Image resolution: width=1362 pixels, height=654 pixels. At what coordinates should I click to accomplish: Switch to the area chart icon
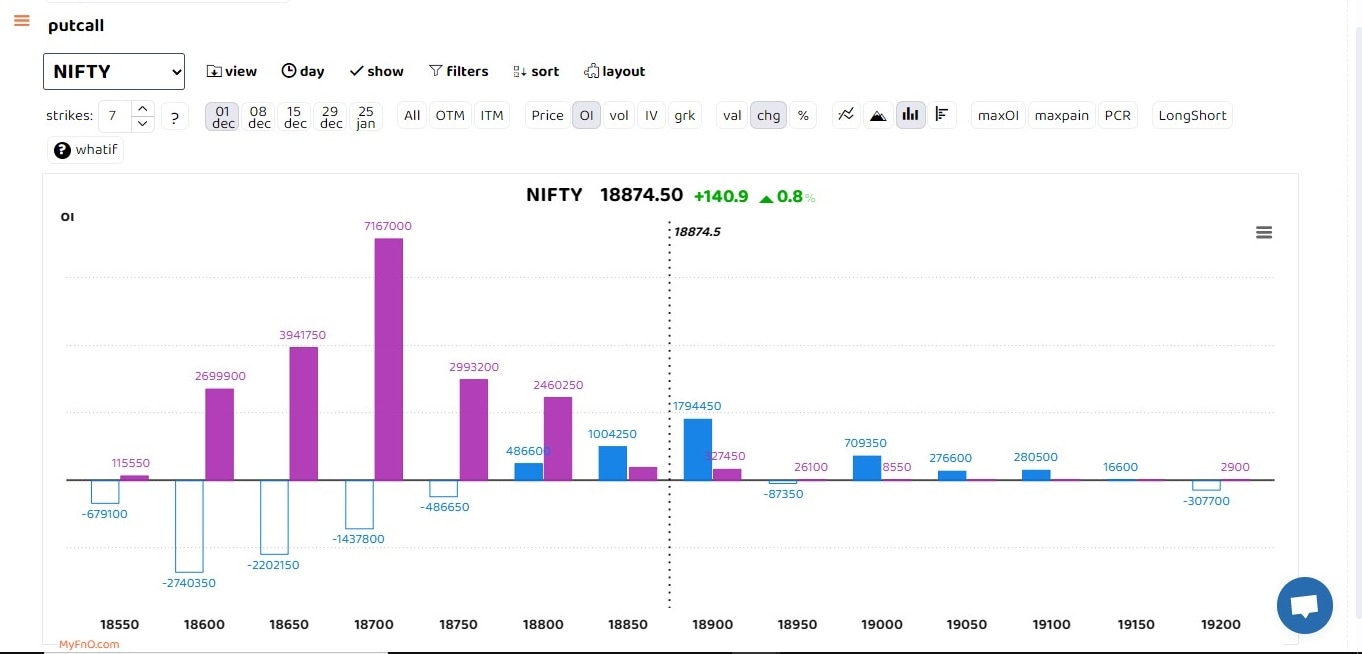pos(878,115)
